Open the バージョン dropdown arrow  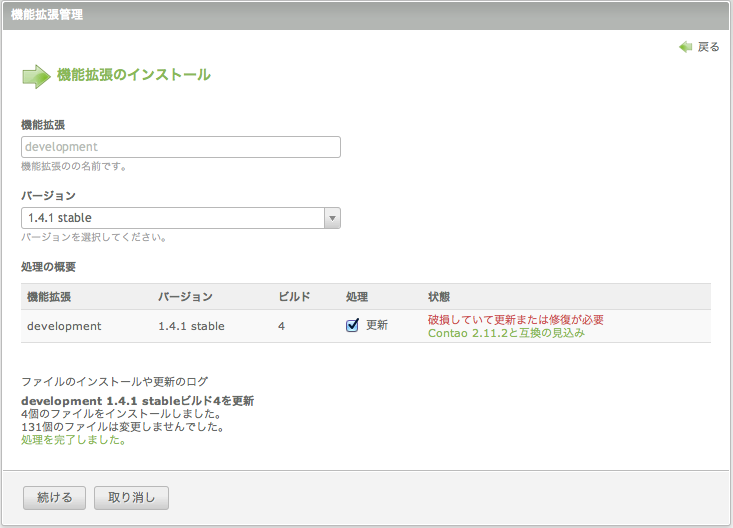pyautogui.click(x=332, y=218)
